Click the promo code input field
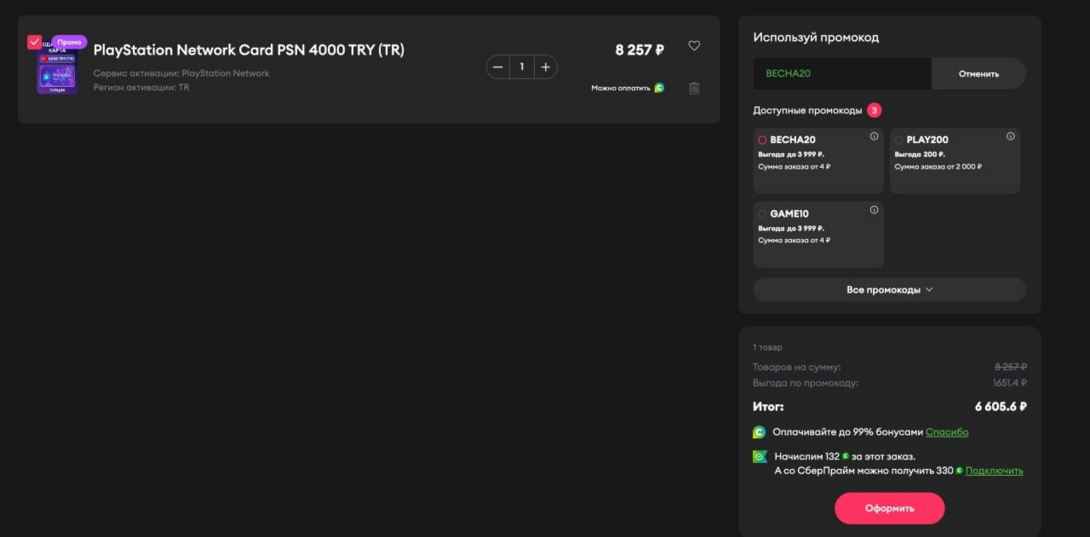1090x537 pixels. 842,74
